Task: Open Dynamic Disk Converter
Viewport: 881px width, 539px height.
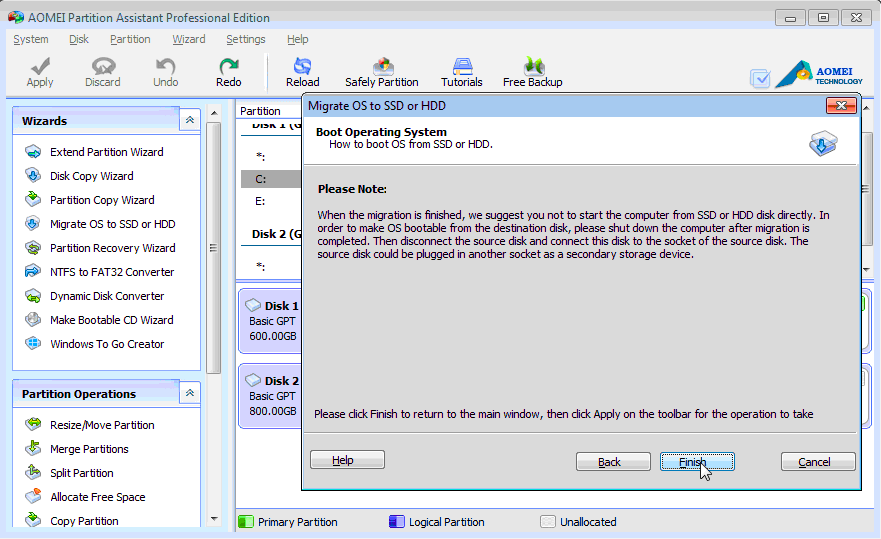Action: click(x=107, y=296)
